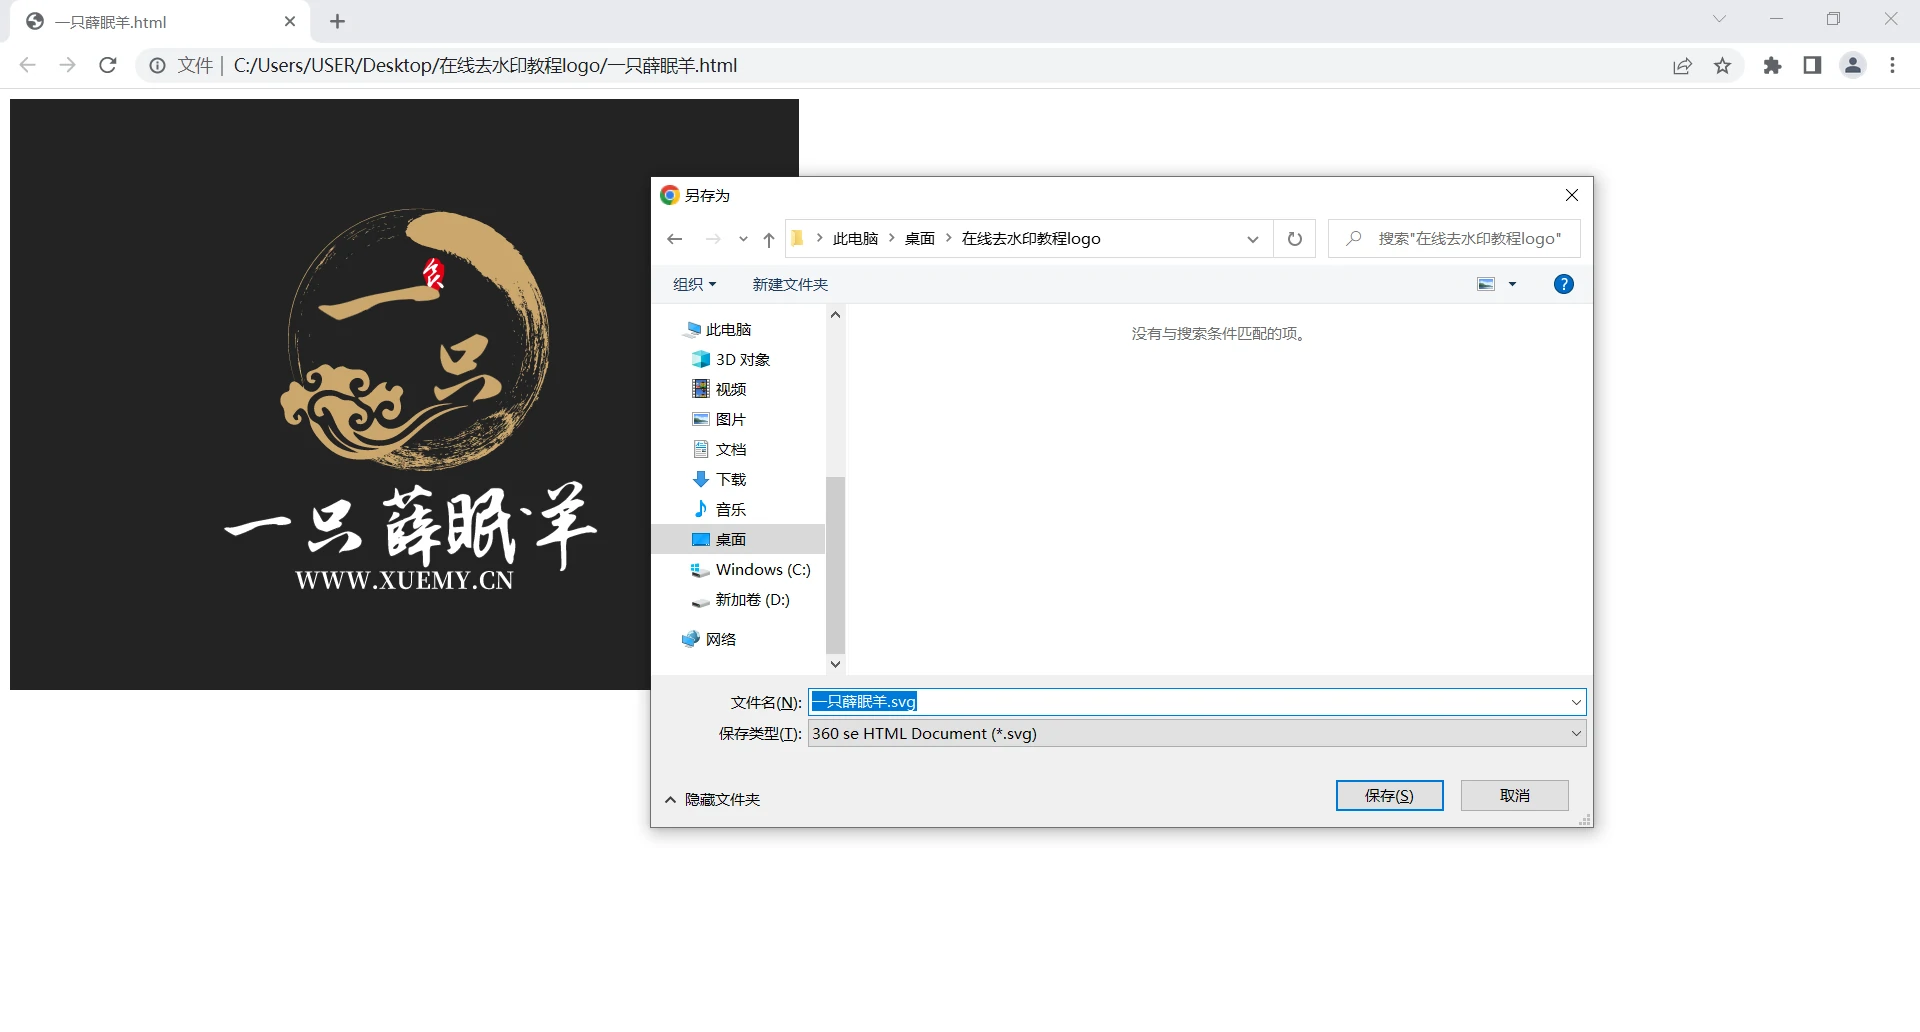Screen dimensions: 1920x1032
Task: Open the Chrome three-dot menu
Action: tap(1892, 65)
